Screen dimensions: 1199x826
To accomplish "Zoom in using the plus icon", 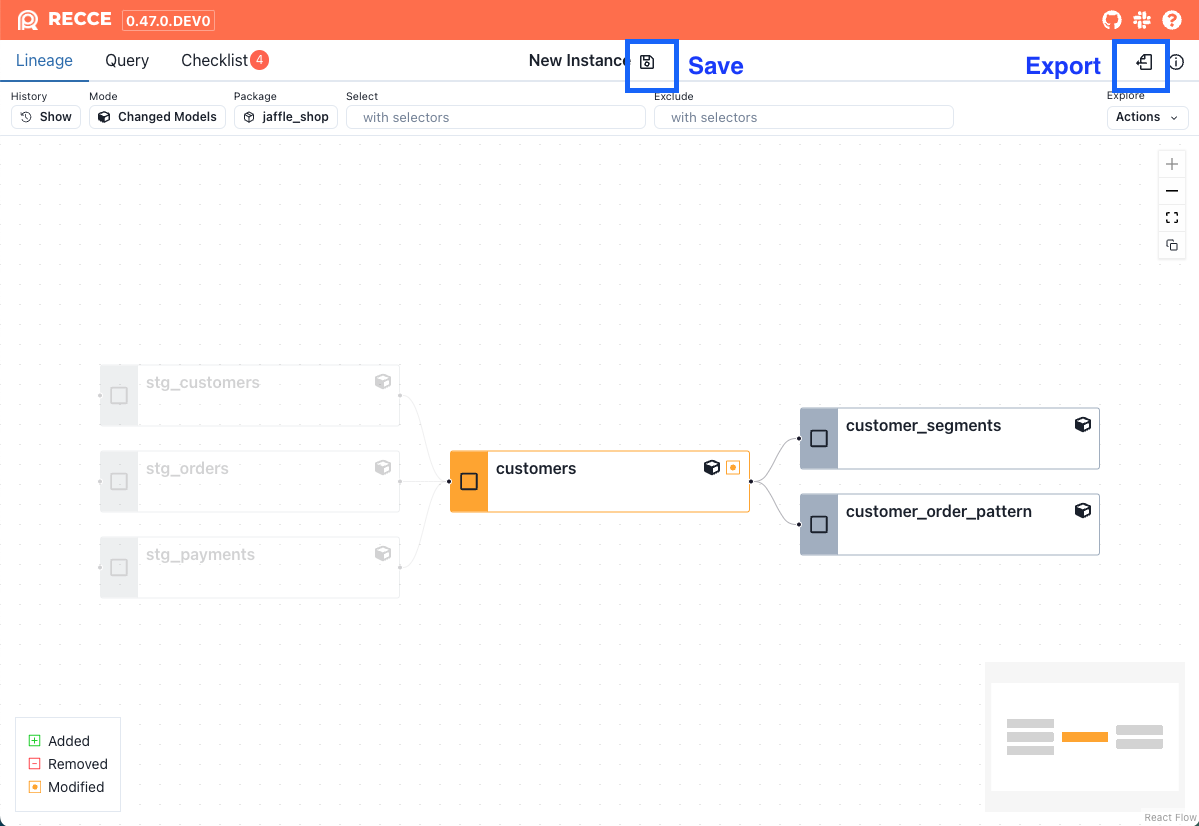I will [1171, 163].
